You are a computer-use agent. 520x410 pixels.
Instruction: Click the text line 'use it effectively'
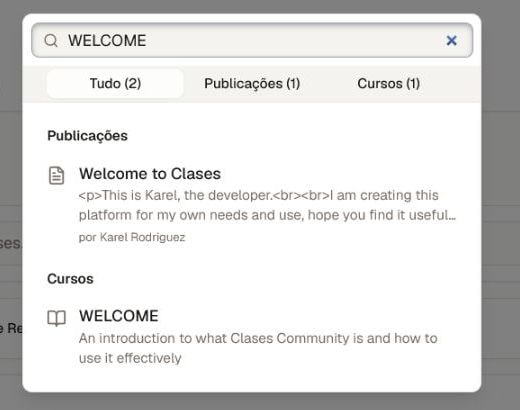(x=130, y=358)
